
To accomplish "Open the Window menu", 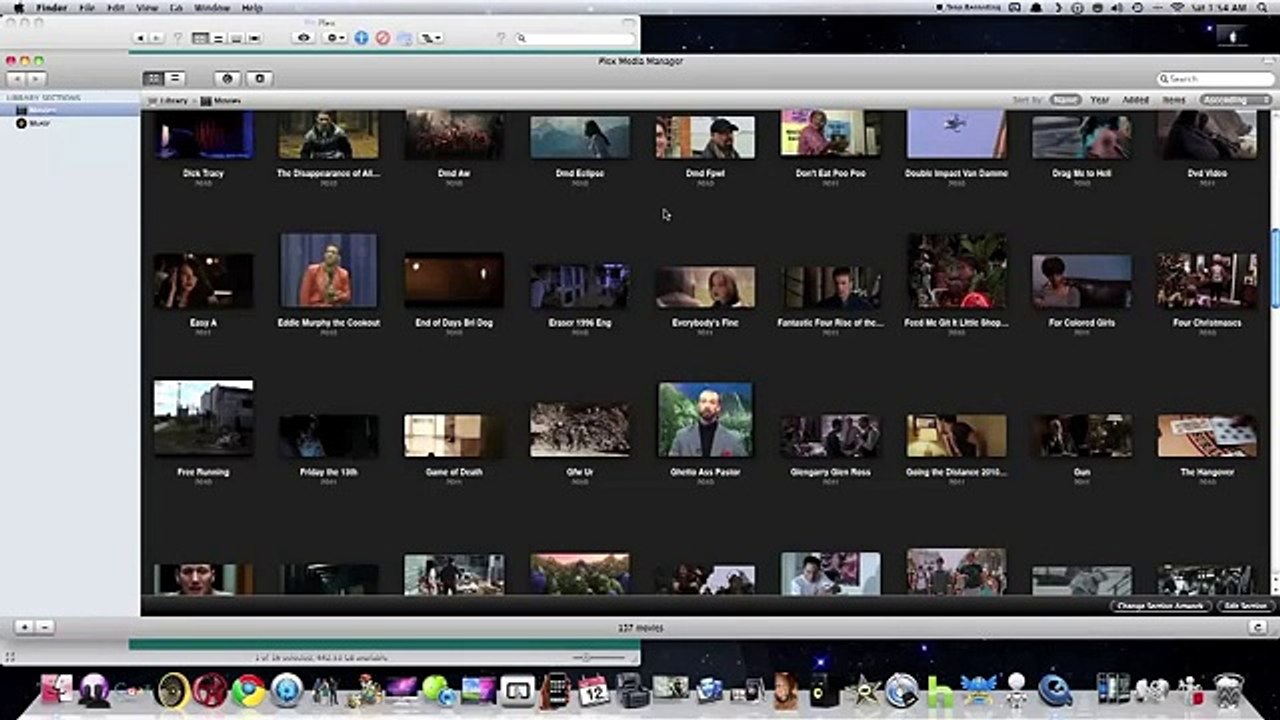I will 211,7.
